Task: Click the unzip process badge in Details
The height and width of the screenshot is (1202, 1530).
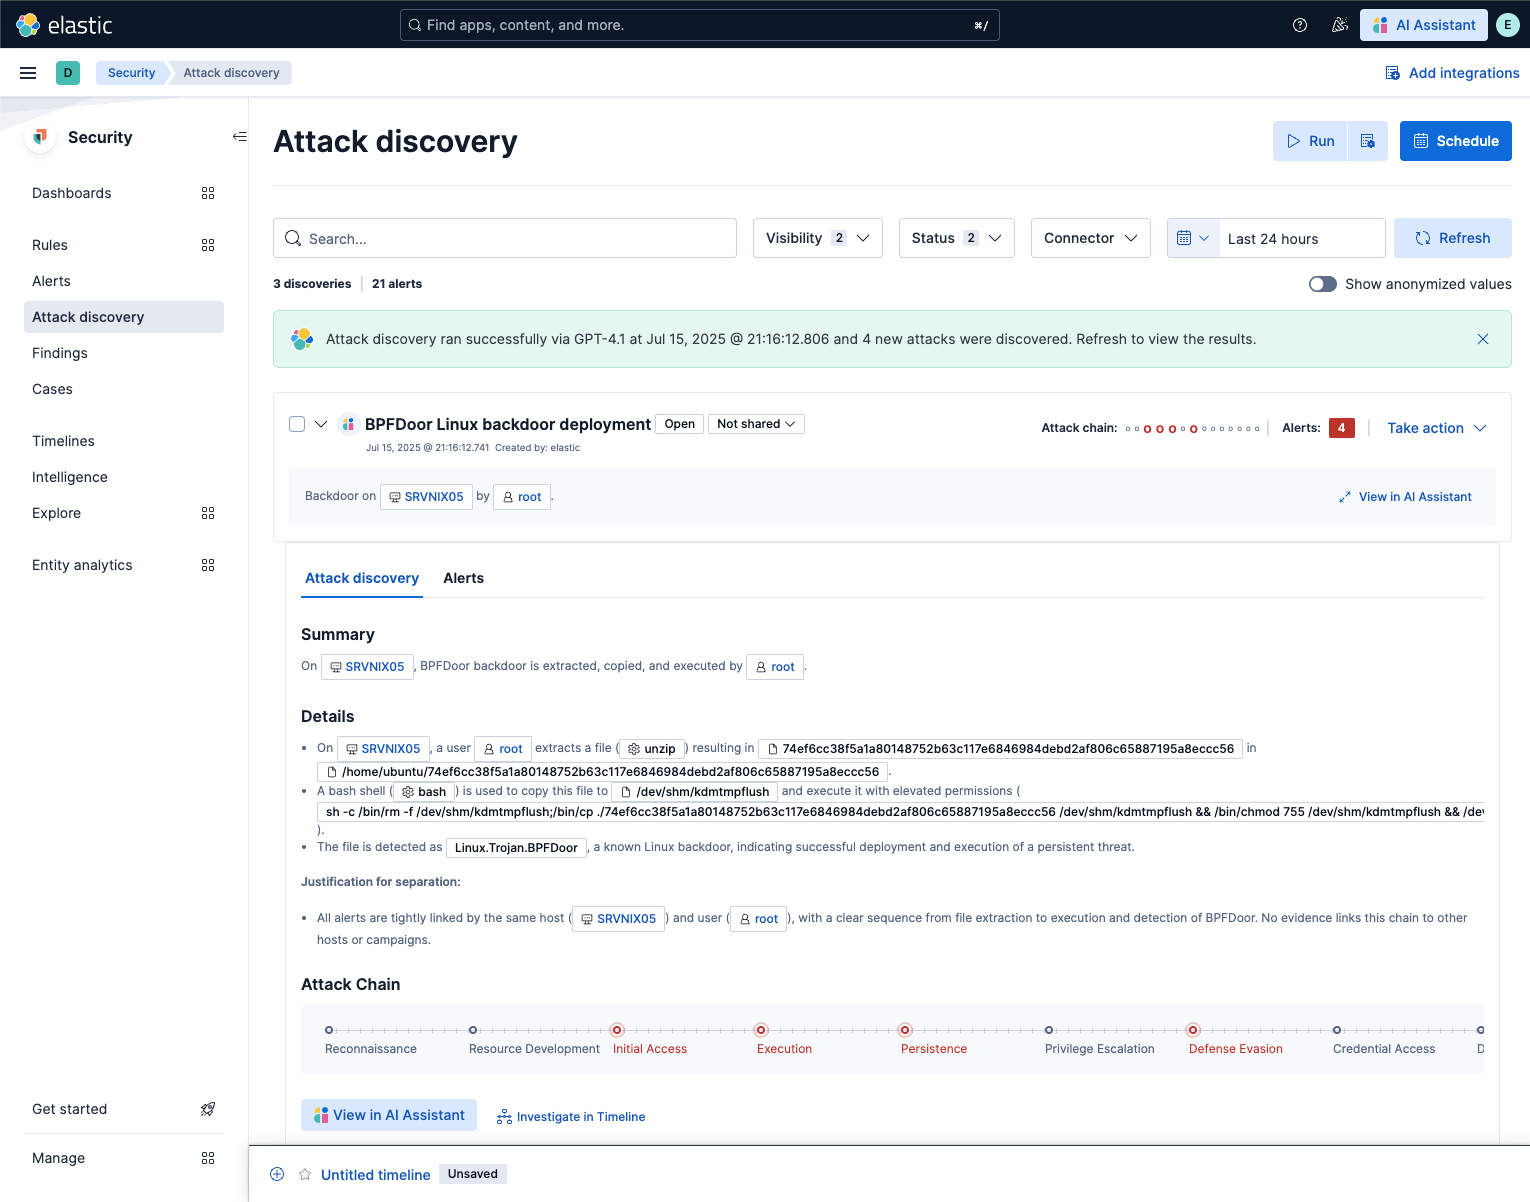Action: tap(652, 749)
